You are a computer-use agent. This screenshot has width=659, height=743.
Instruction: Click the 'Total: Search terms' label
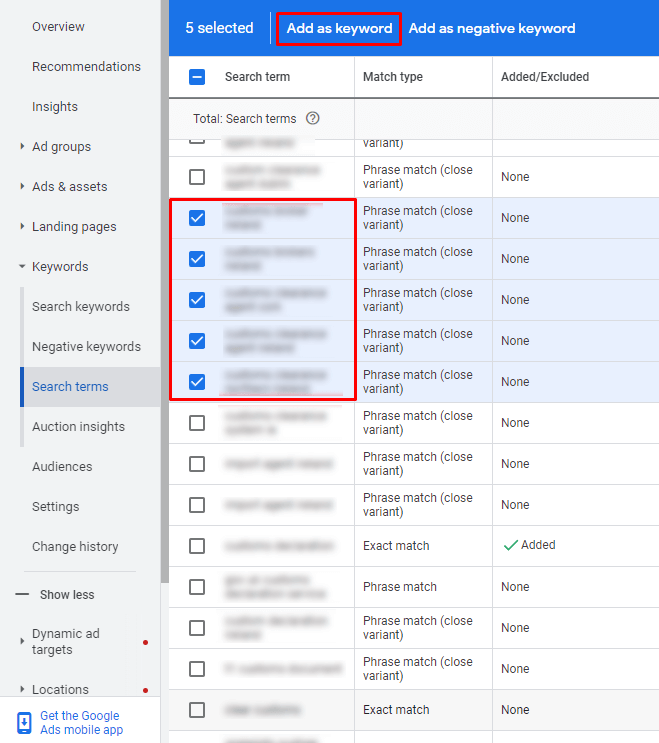pyautogui.click(x=244, y=118)
